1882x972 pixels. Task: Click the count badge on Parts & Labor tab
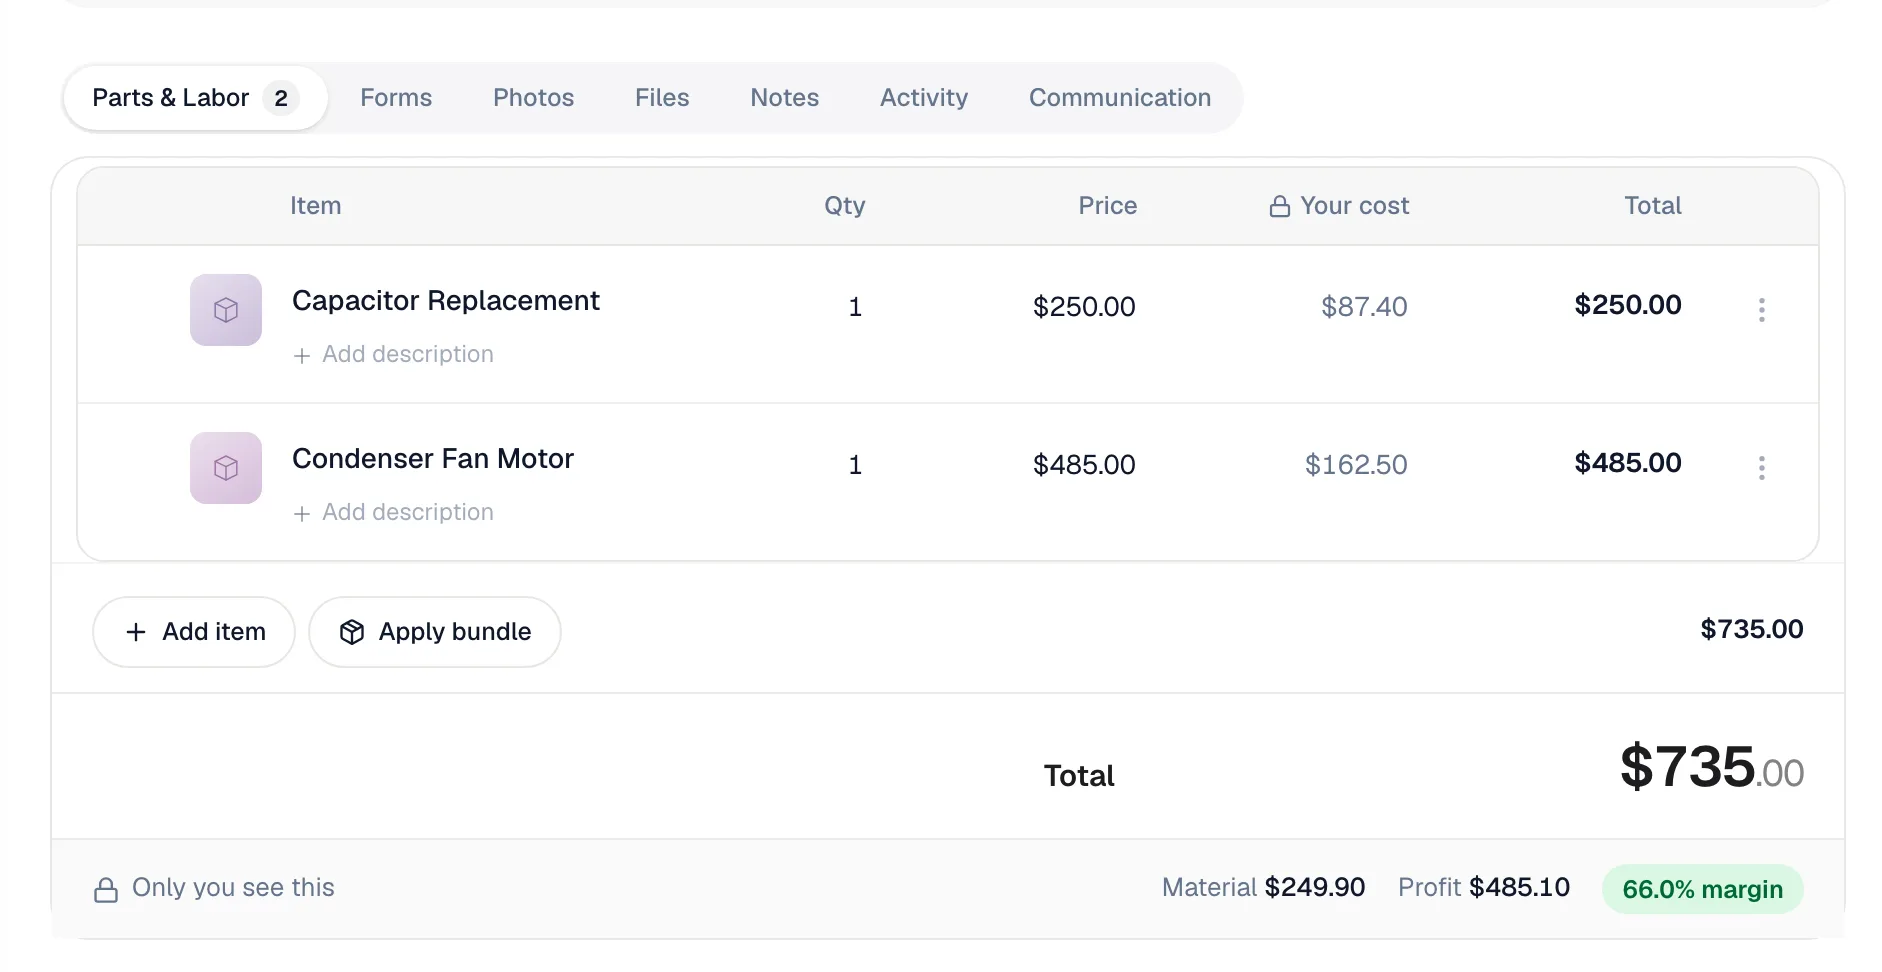pyautogui.click(x=281, y=98)
